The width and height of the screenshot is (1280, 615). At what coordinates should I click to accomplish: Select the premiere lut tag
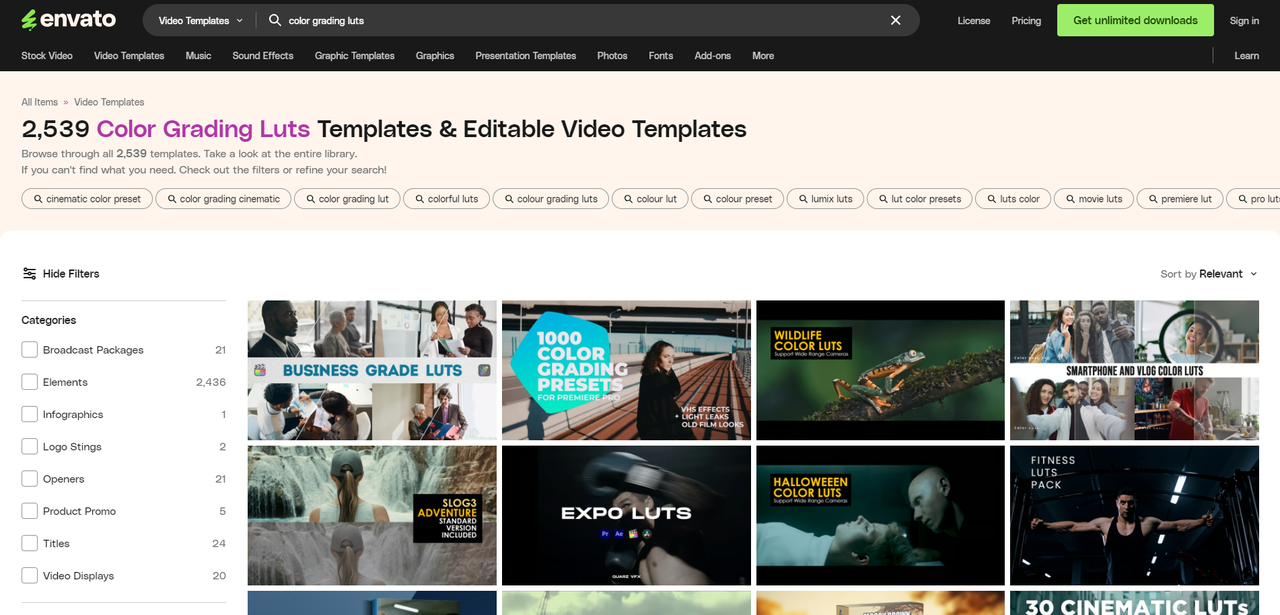(x=1180, y=199)
